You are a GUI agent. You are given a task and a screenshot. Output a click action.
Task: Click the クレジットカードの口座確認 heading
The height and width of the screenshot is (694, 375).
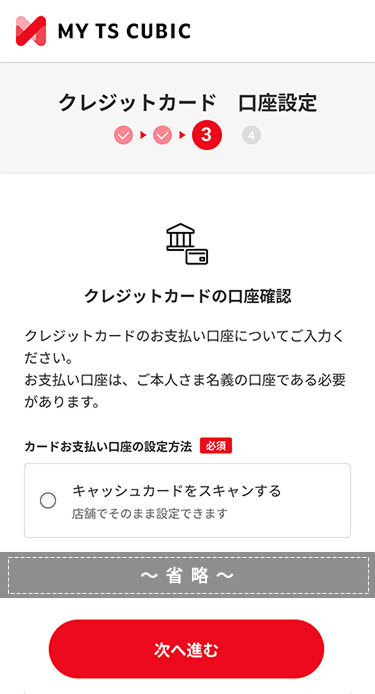188,296
